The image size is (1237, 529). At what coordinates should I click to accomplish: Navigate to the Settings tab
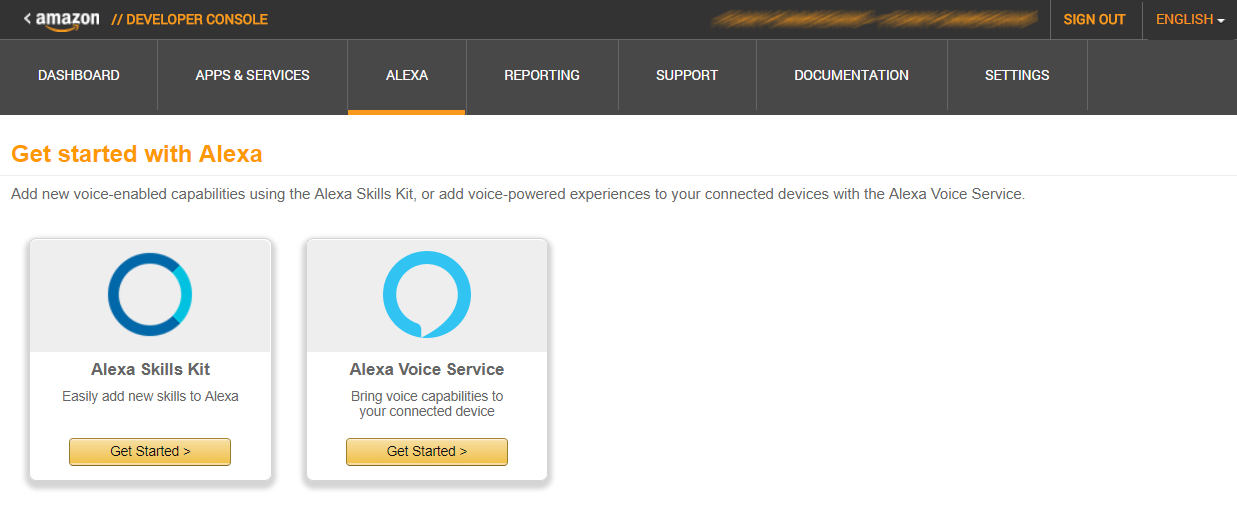pos(1017,75)
